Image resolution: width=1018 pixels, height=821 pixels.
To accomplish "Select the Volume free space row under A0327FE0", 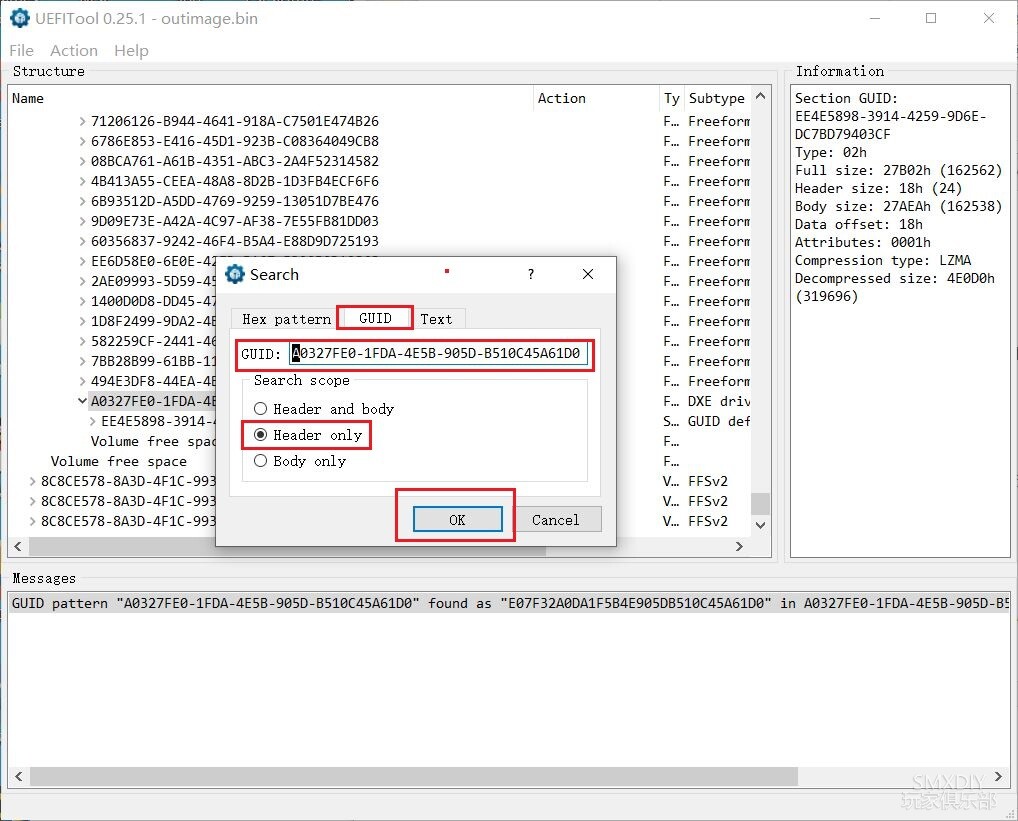I will click(x=153, y=441).
